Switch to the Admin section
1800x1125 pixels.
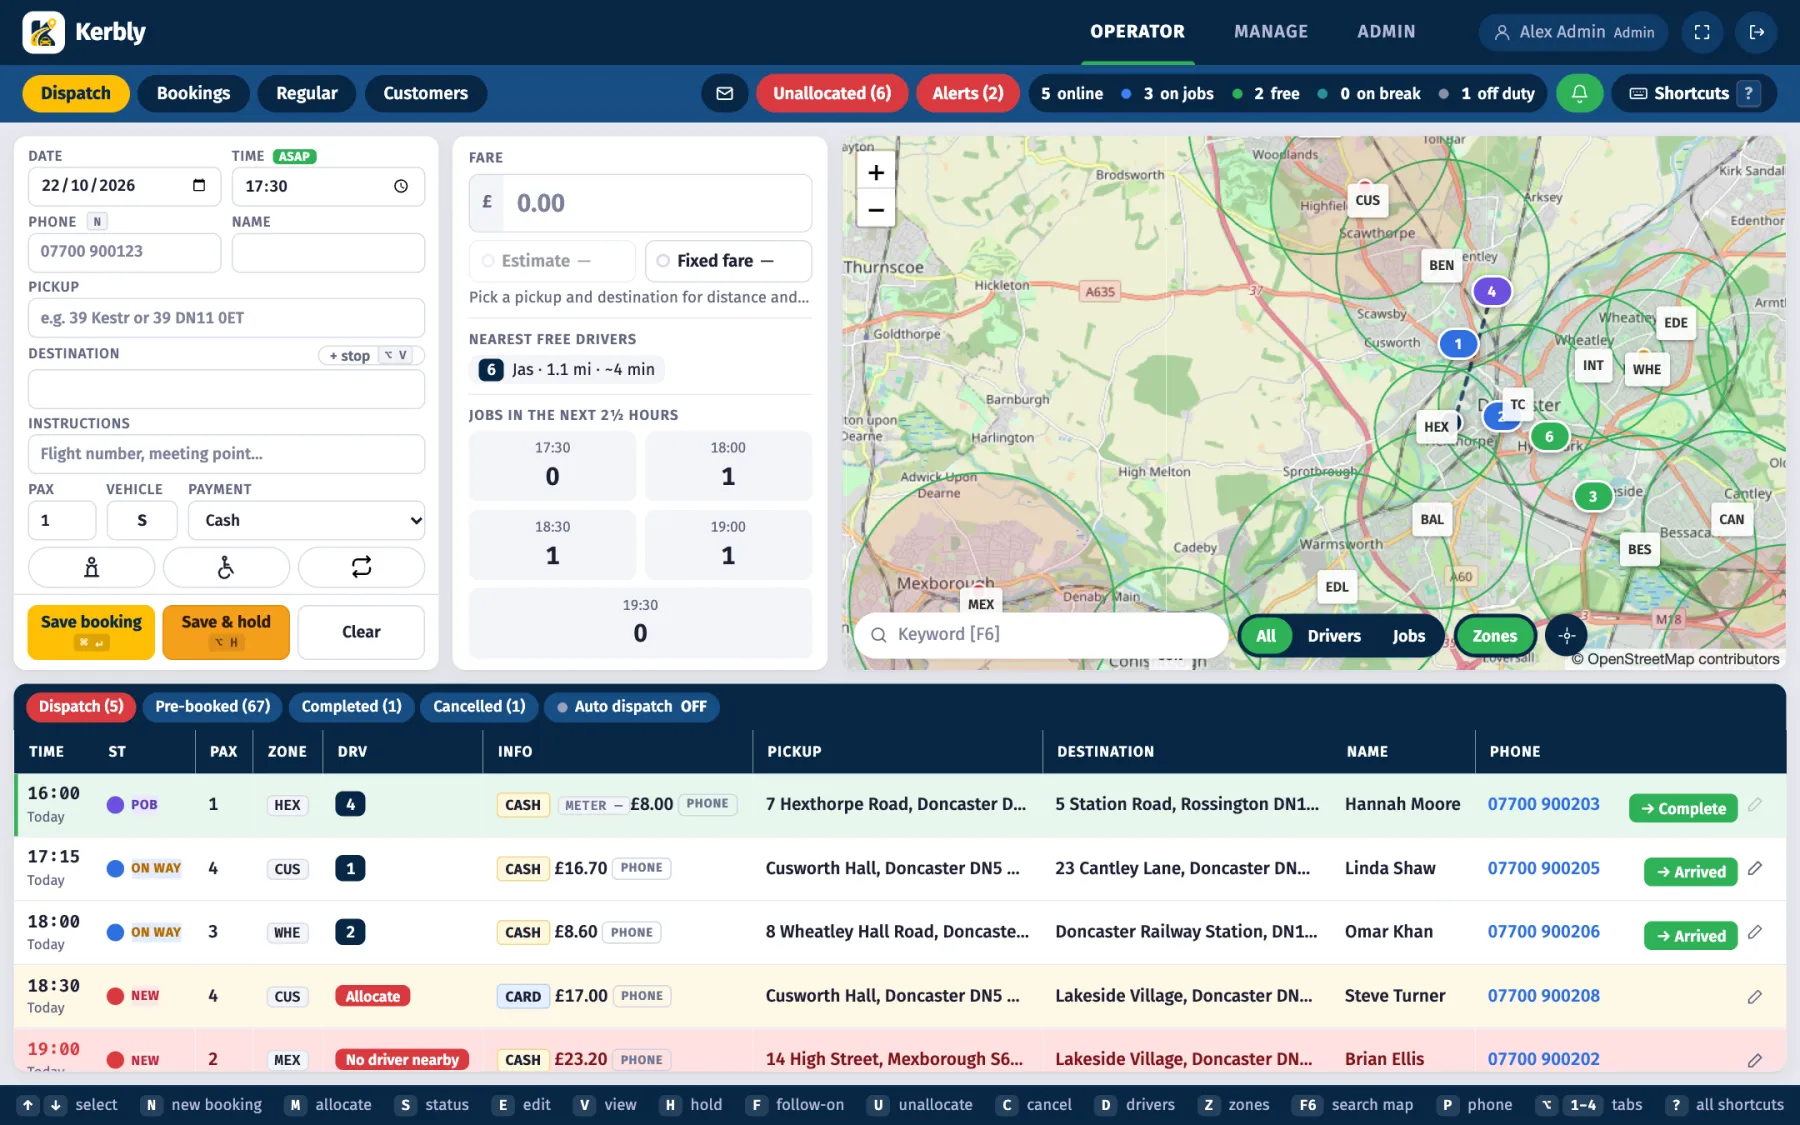[x=1386, y=32]
